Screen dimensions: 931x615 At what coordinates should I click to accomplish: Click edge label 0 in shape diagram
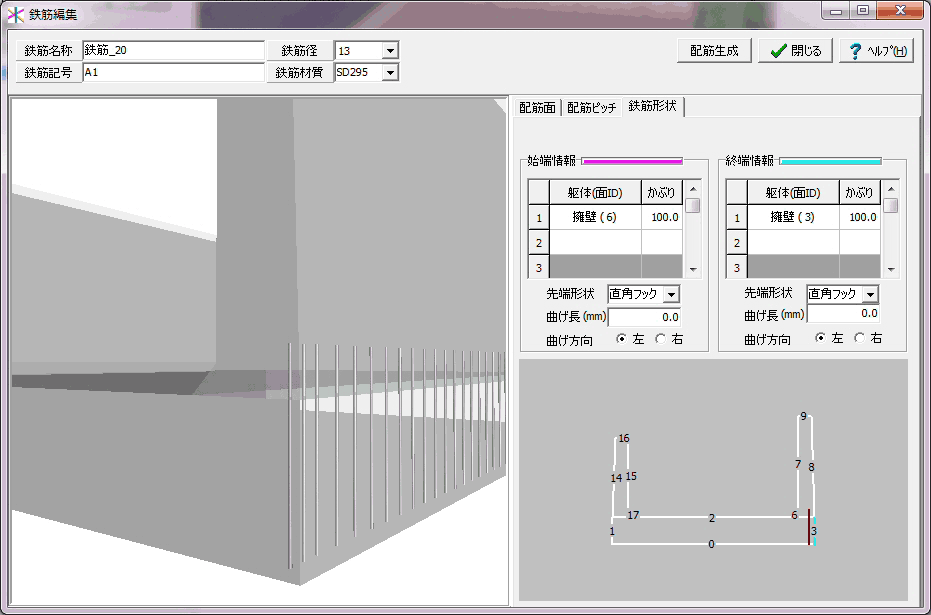[711, 544]
